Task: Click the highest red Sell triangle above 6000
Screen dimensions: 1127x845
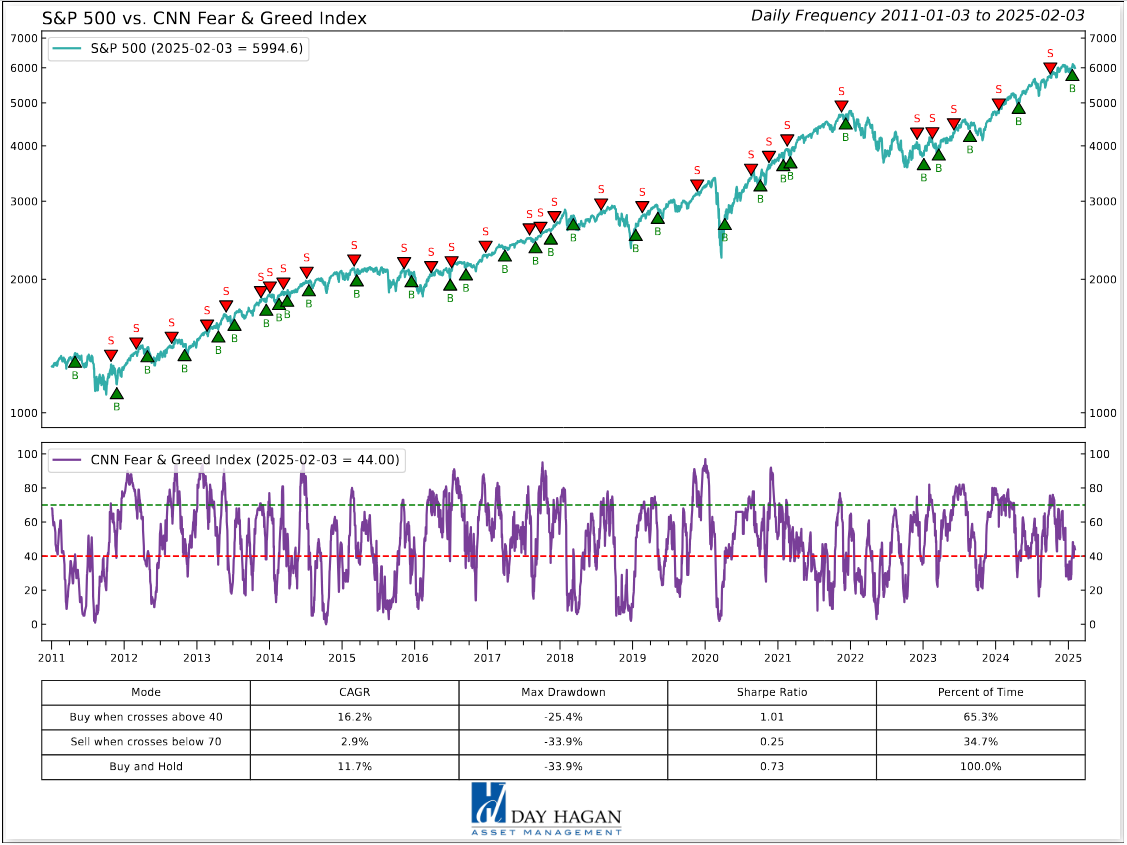Action: click(1050, 68)
